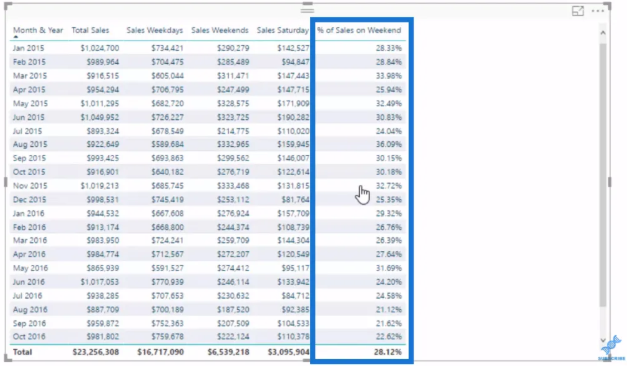Select the Apr 2015 row label

(29, 89)
